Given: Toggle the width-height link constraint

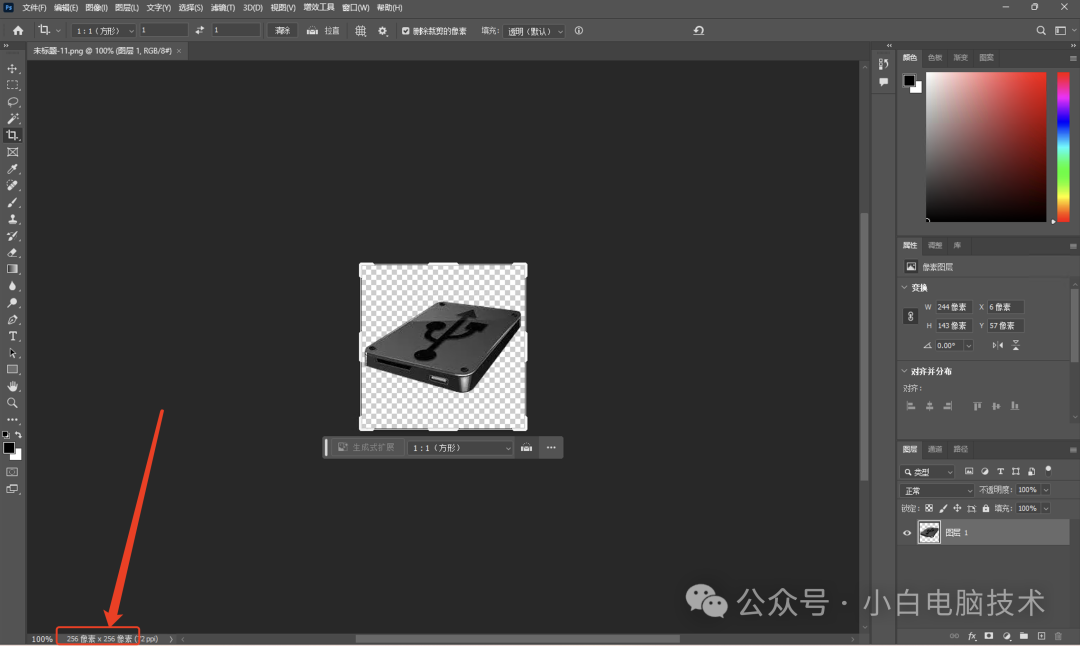Looking at the screenshot, I should [x=910, y=316].
